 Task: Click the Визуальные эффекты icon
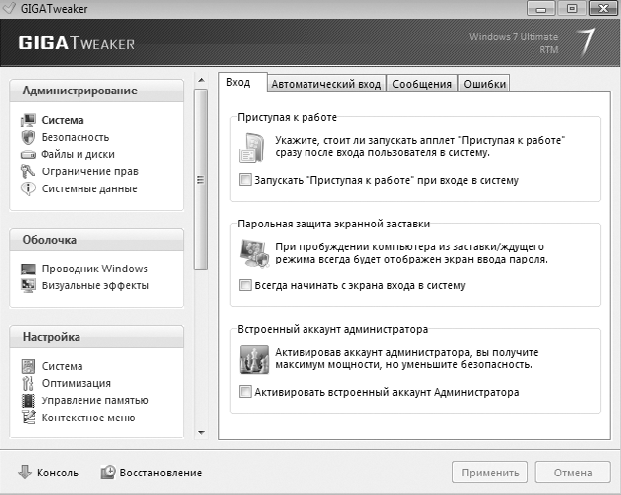28,286
